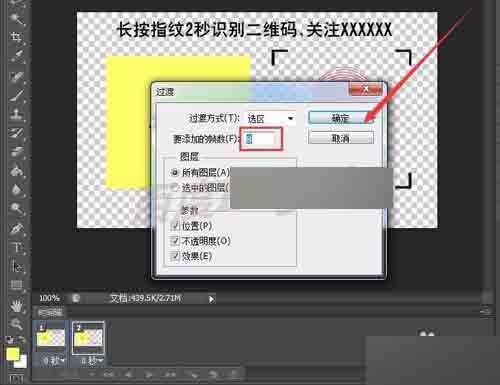
Task: Select the Path Selection tool
Action: pos(16,267)
